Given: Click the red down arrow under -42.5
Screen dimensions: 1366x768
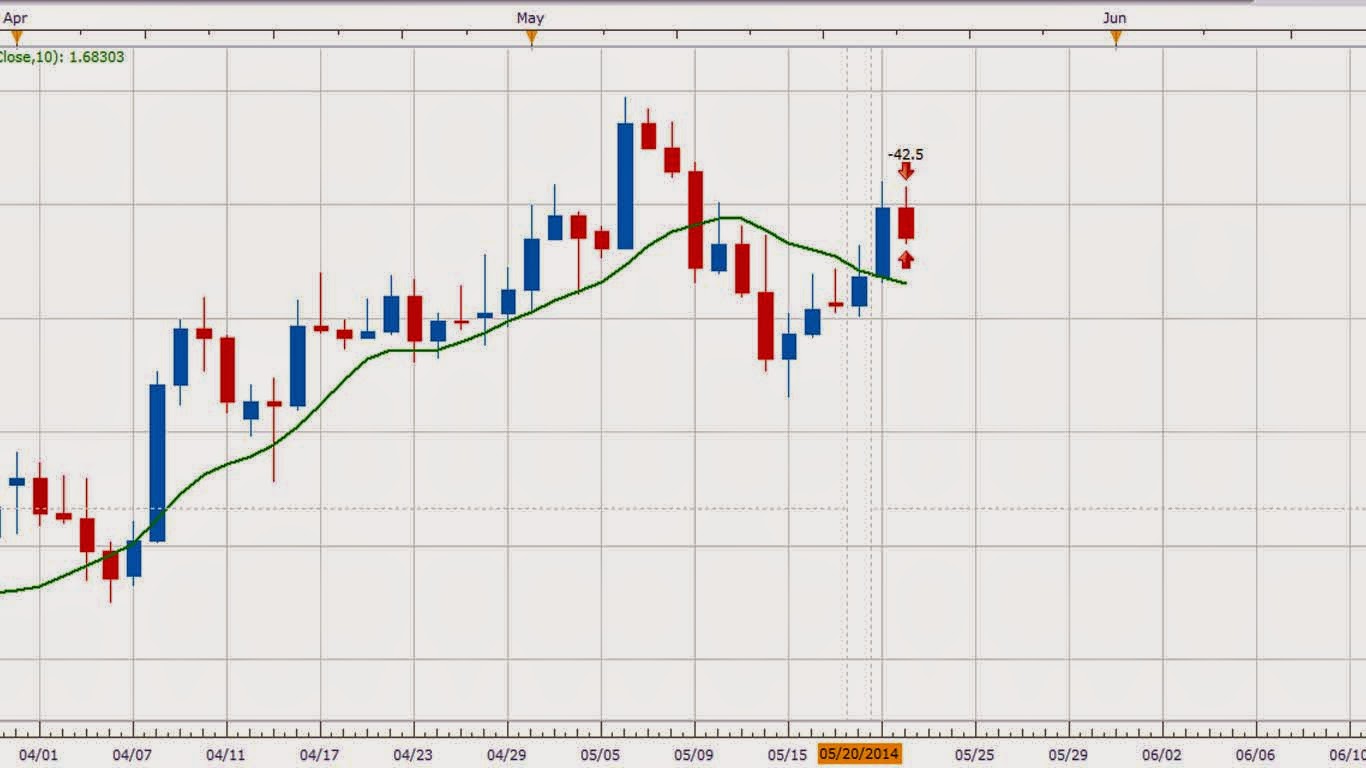Looking at the screenshot, I should coord(906,171).
